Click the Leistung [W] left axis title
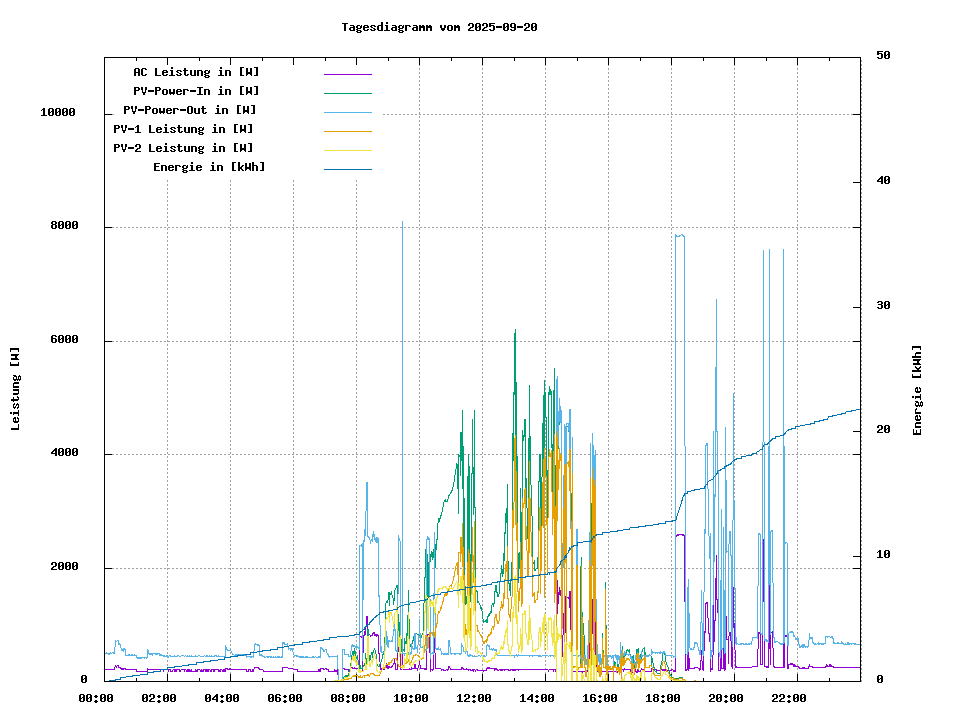This screenshot has width=960, height=720. [16, 388]
